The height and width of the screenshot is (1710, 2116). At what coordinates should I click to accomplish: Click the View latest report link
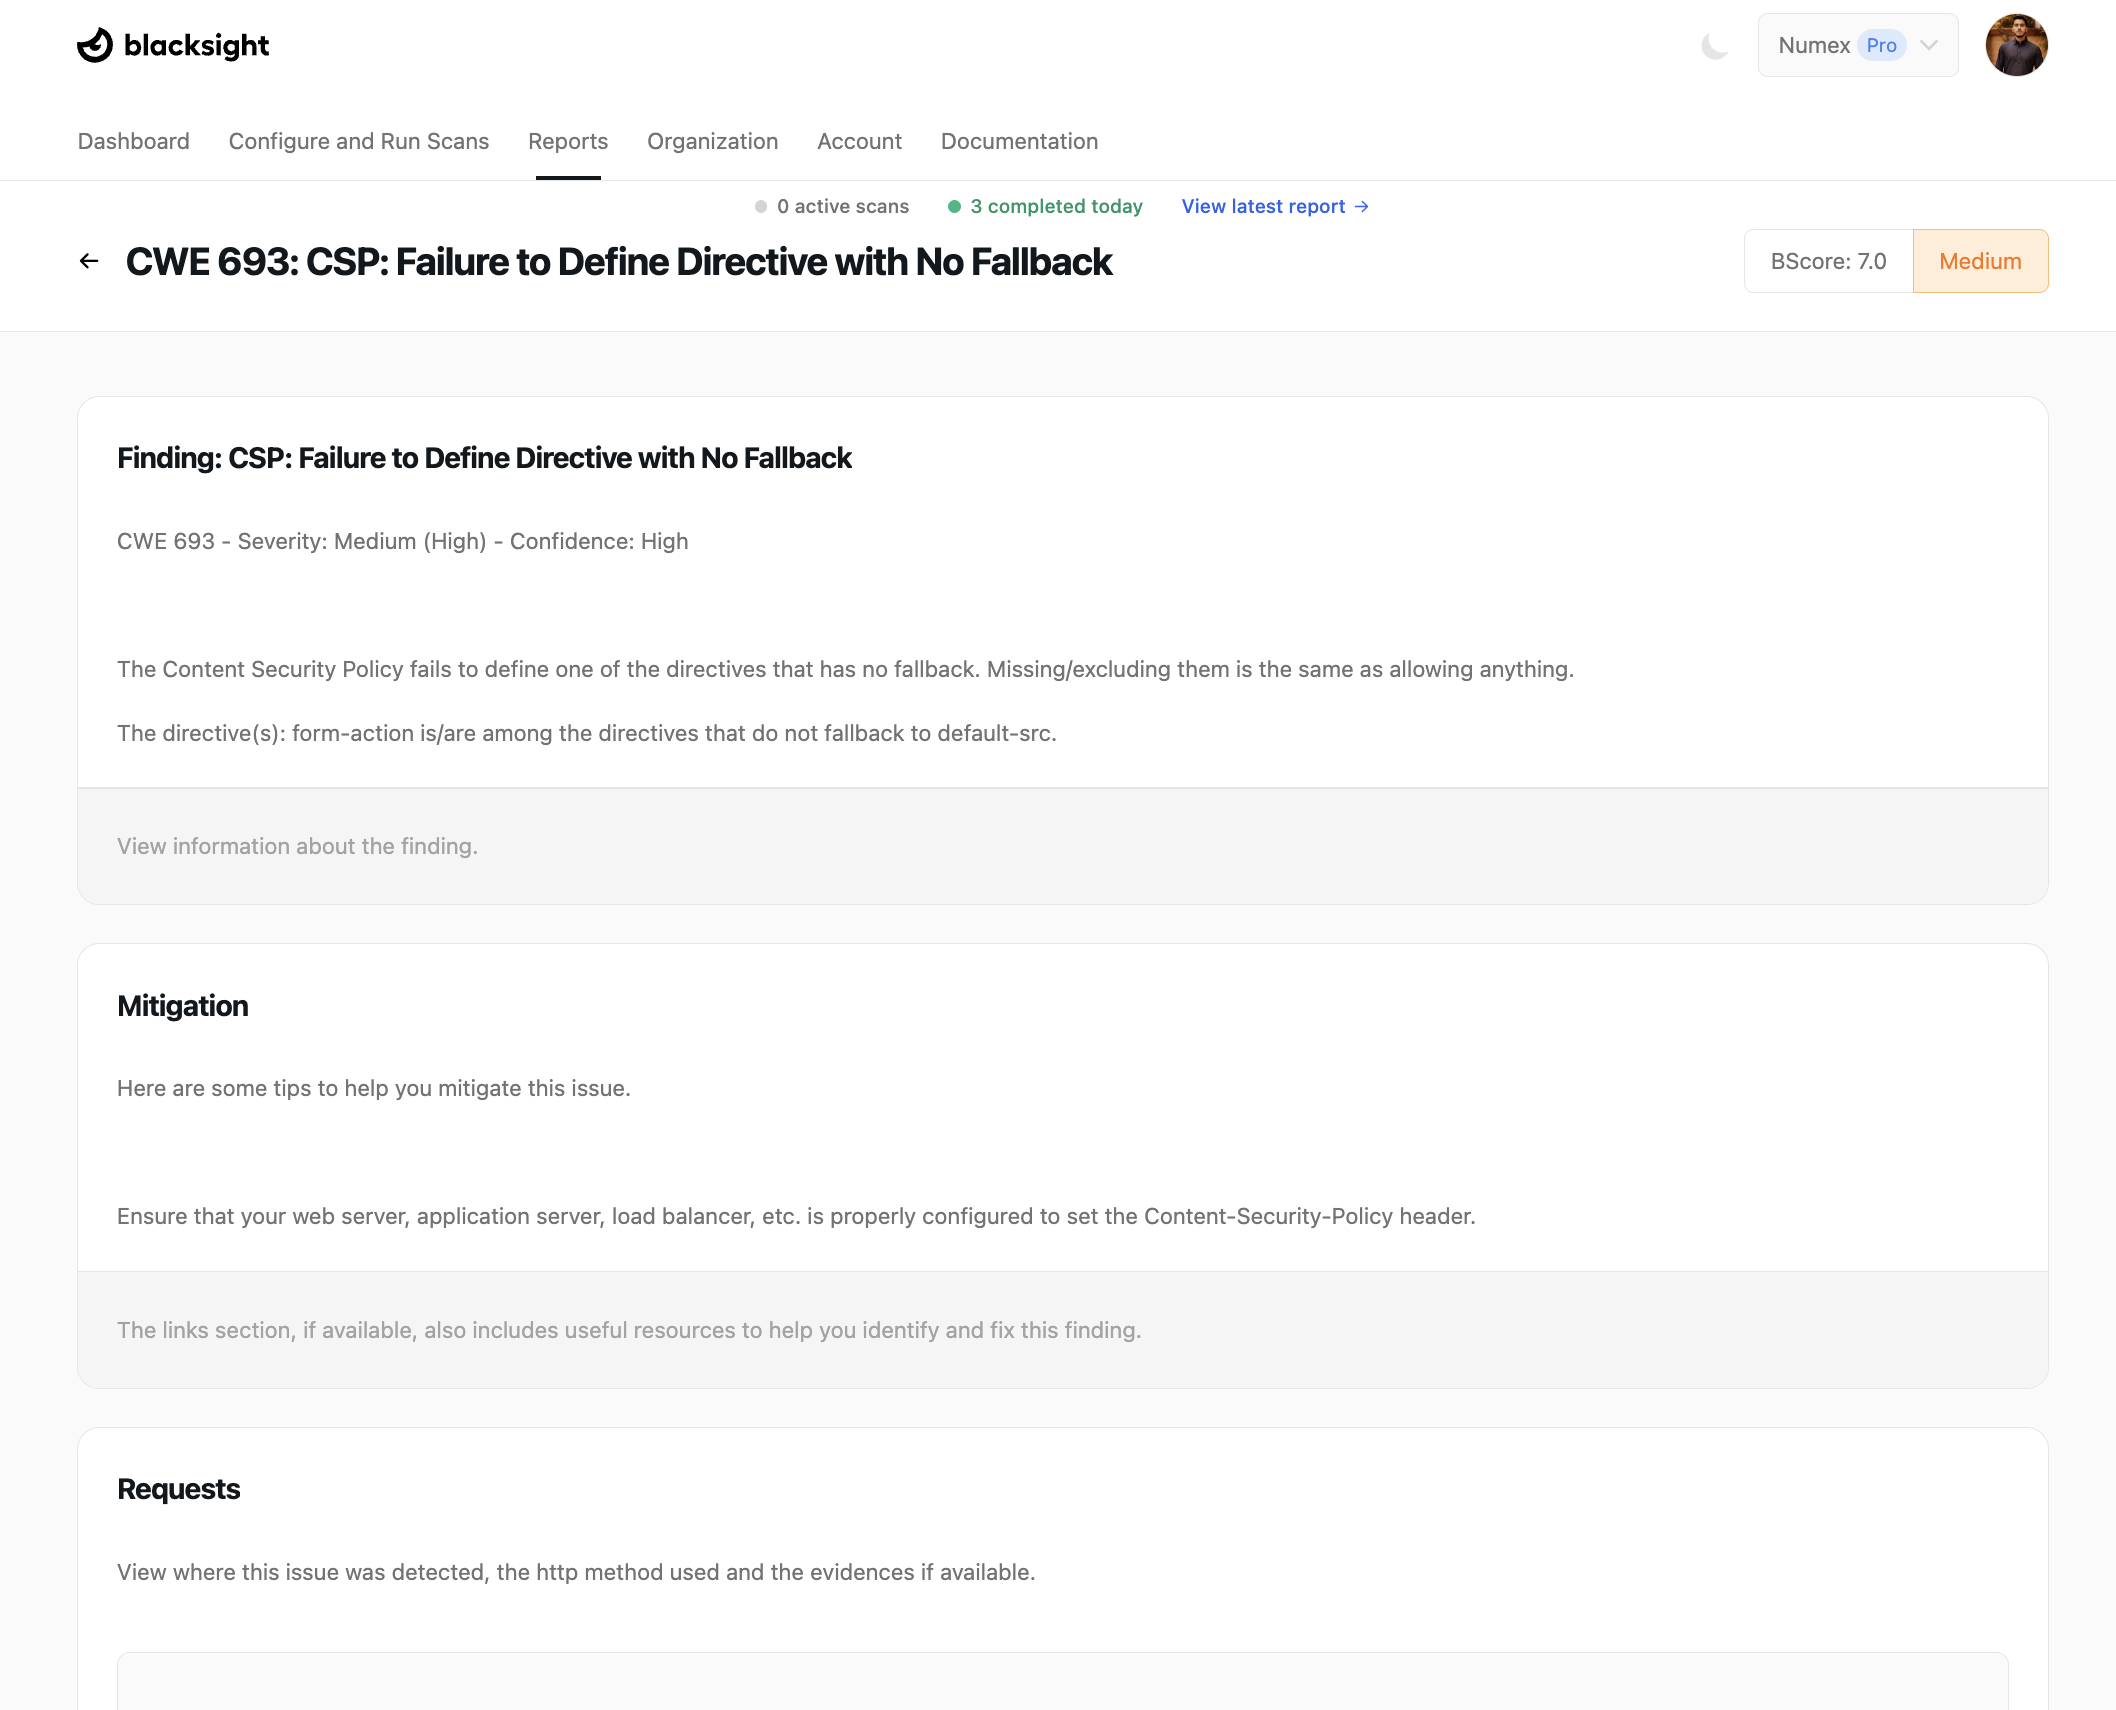1263,207
